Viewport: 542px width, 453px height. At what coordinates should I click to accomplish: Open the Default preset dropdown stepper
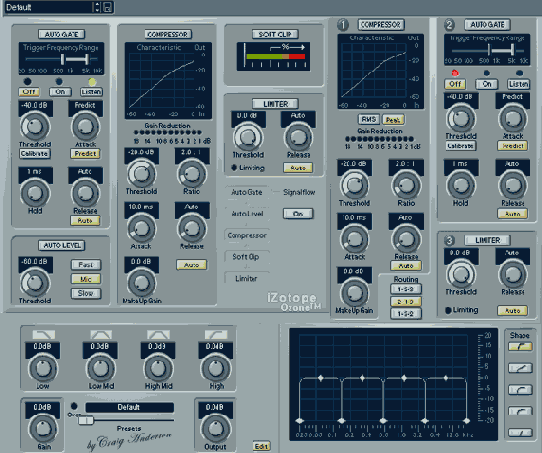pyautogui.click(x=97, y=7)
